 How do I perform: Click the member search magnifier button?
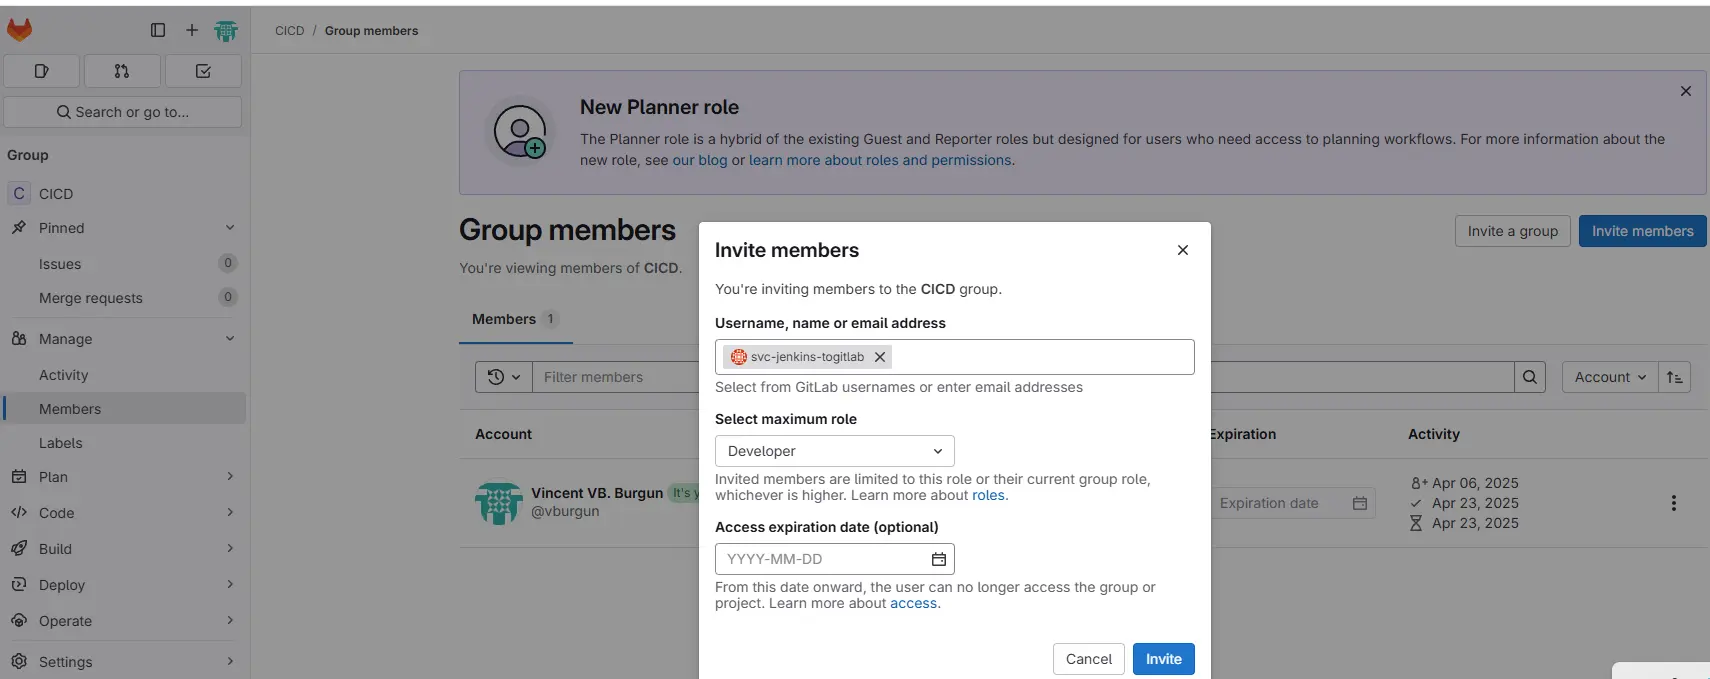(1530, 377)
